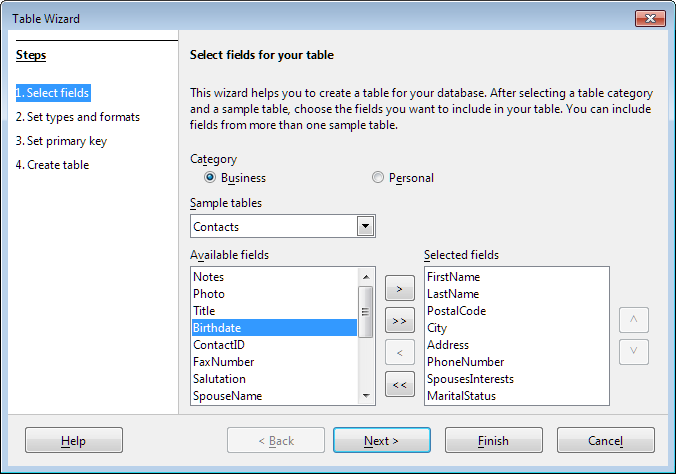Open the Sample tables dropdown arrow

[365, 226]
